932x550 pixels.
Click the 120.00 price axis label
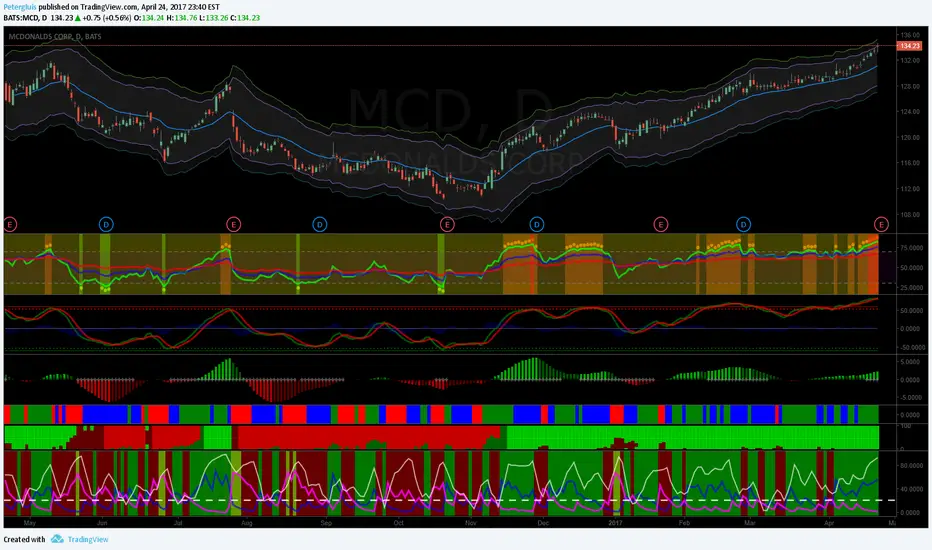tap(910, 137)
